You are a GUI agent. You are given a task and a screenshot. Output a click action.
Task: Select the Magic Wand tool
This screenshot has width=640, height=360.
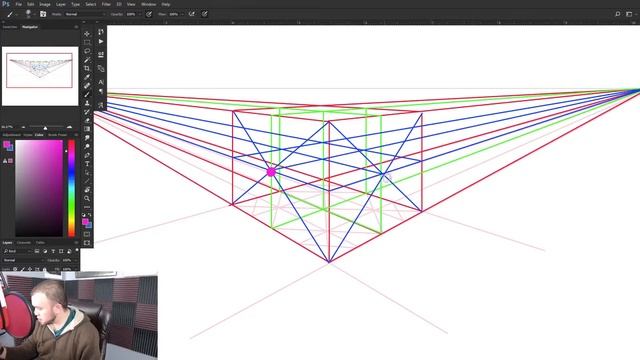coord(87,60)
